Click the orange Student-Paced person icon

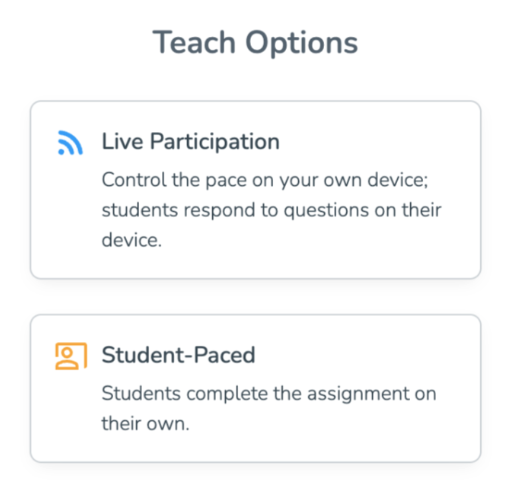71,356
